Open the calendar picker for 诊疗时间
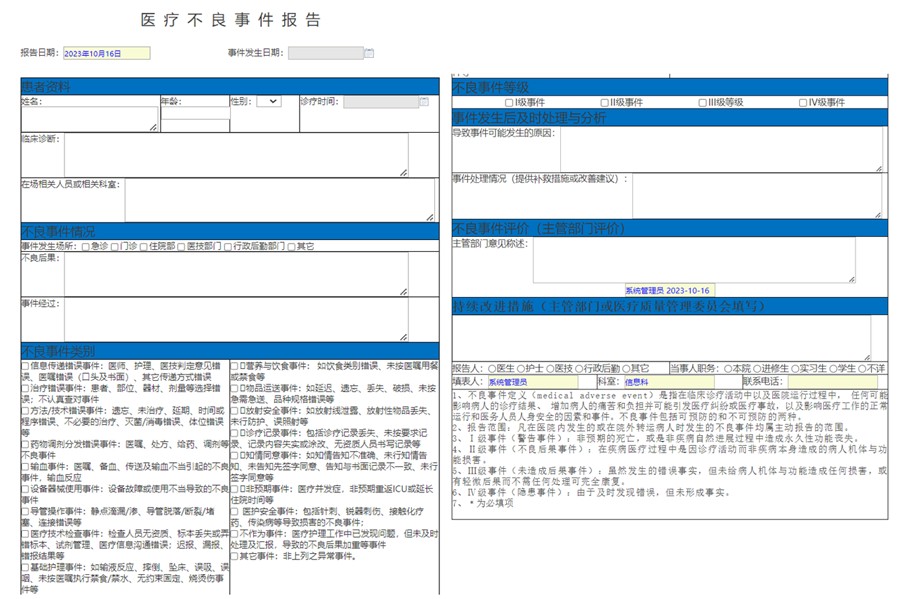Image resolution: width=899 pixels, height=599 pixels. 424,102
